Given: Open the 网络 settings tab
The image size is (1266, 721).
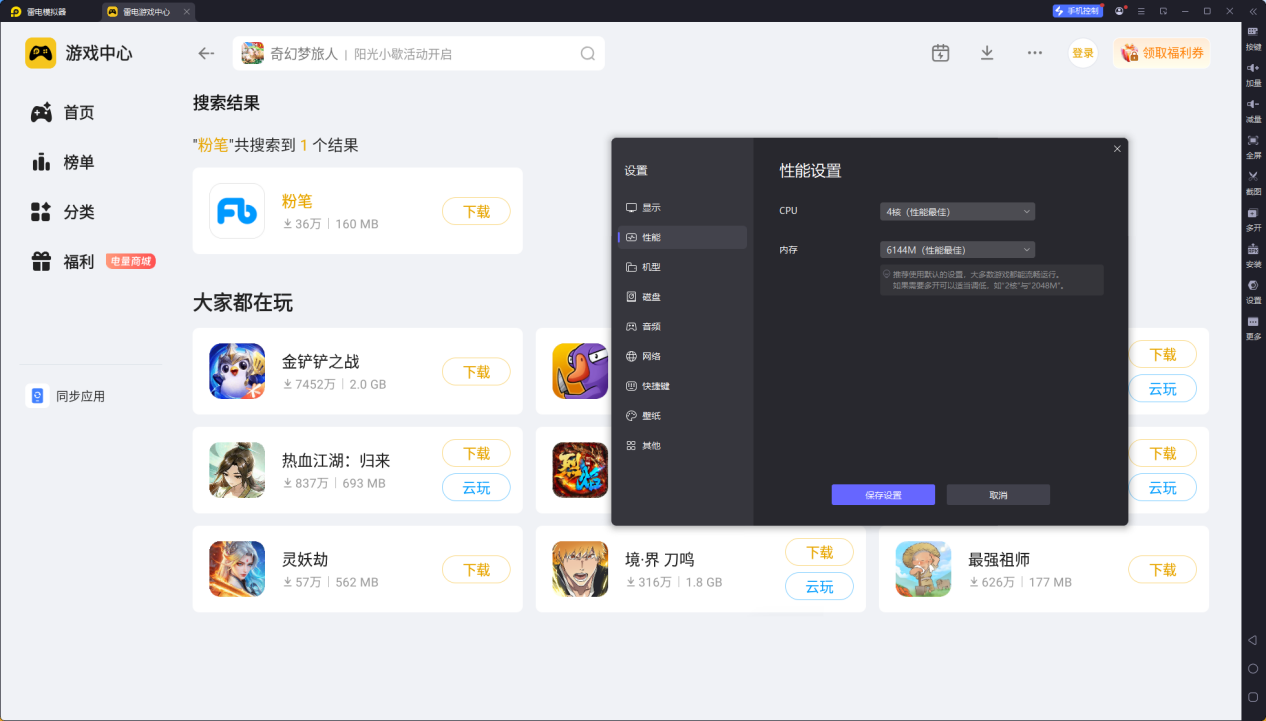Looking at the screenshot, I should 683,356.
